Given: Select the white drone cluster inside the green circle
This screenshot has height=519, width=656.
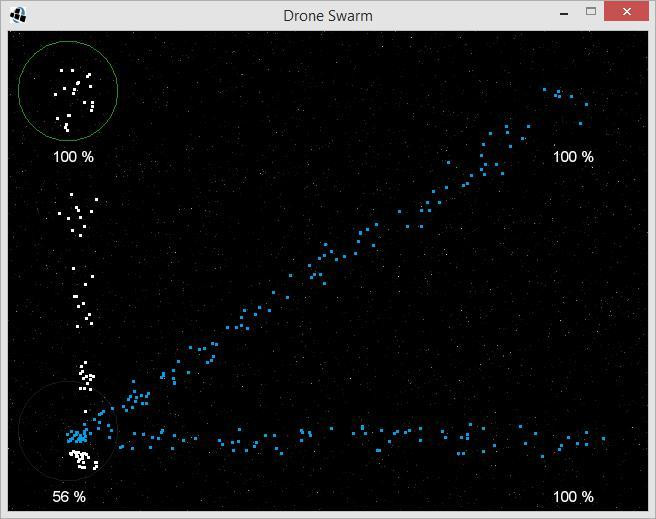Looking at the screenshot, I should tap(74, 100).
